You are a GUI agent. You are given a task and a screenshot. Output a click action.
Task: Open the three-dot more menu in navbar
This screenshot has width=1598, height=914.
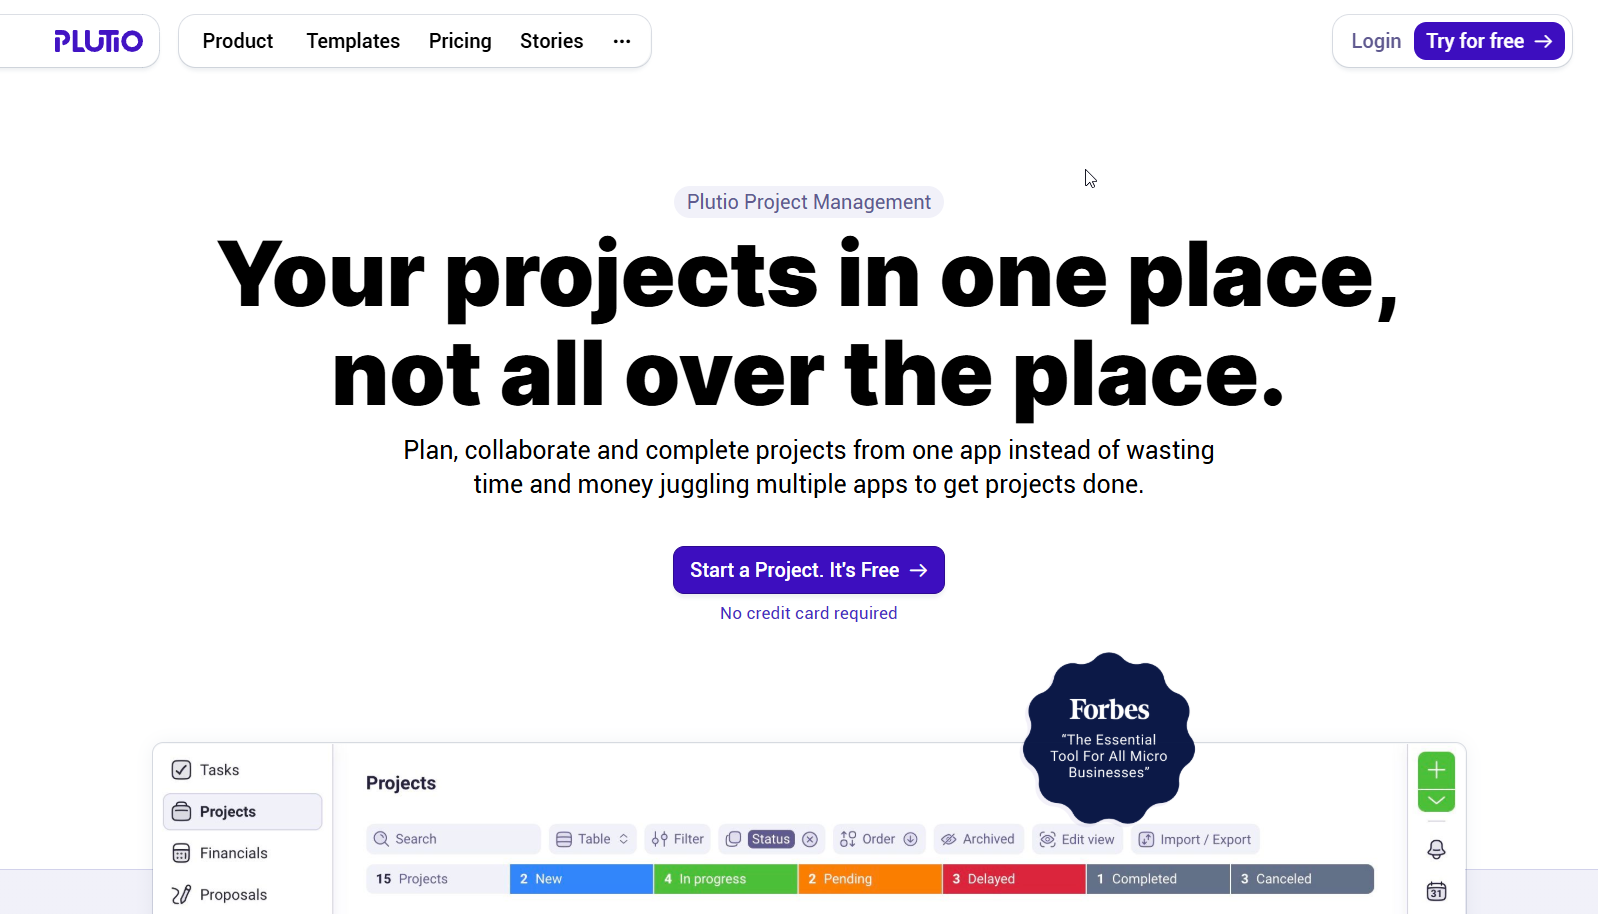click(x=621, y=41)
